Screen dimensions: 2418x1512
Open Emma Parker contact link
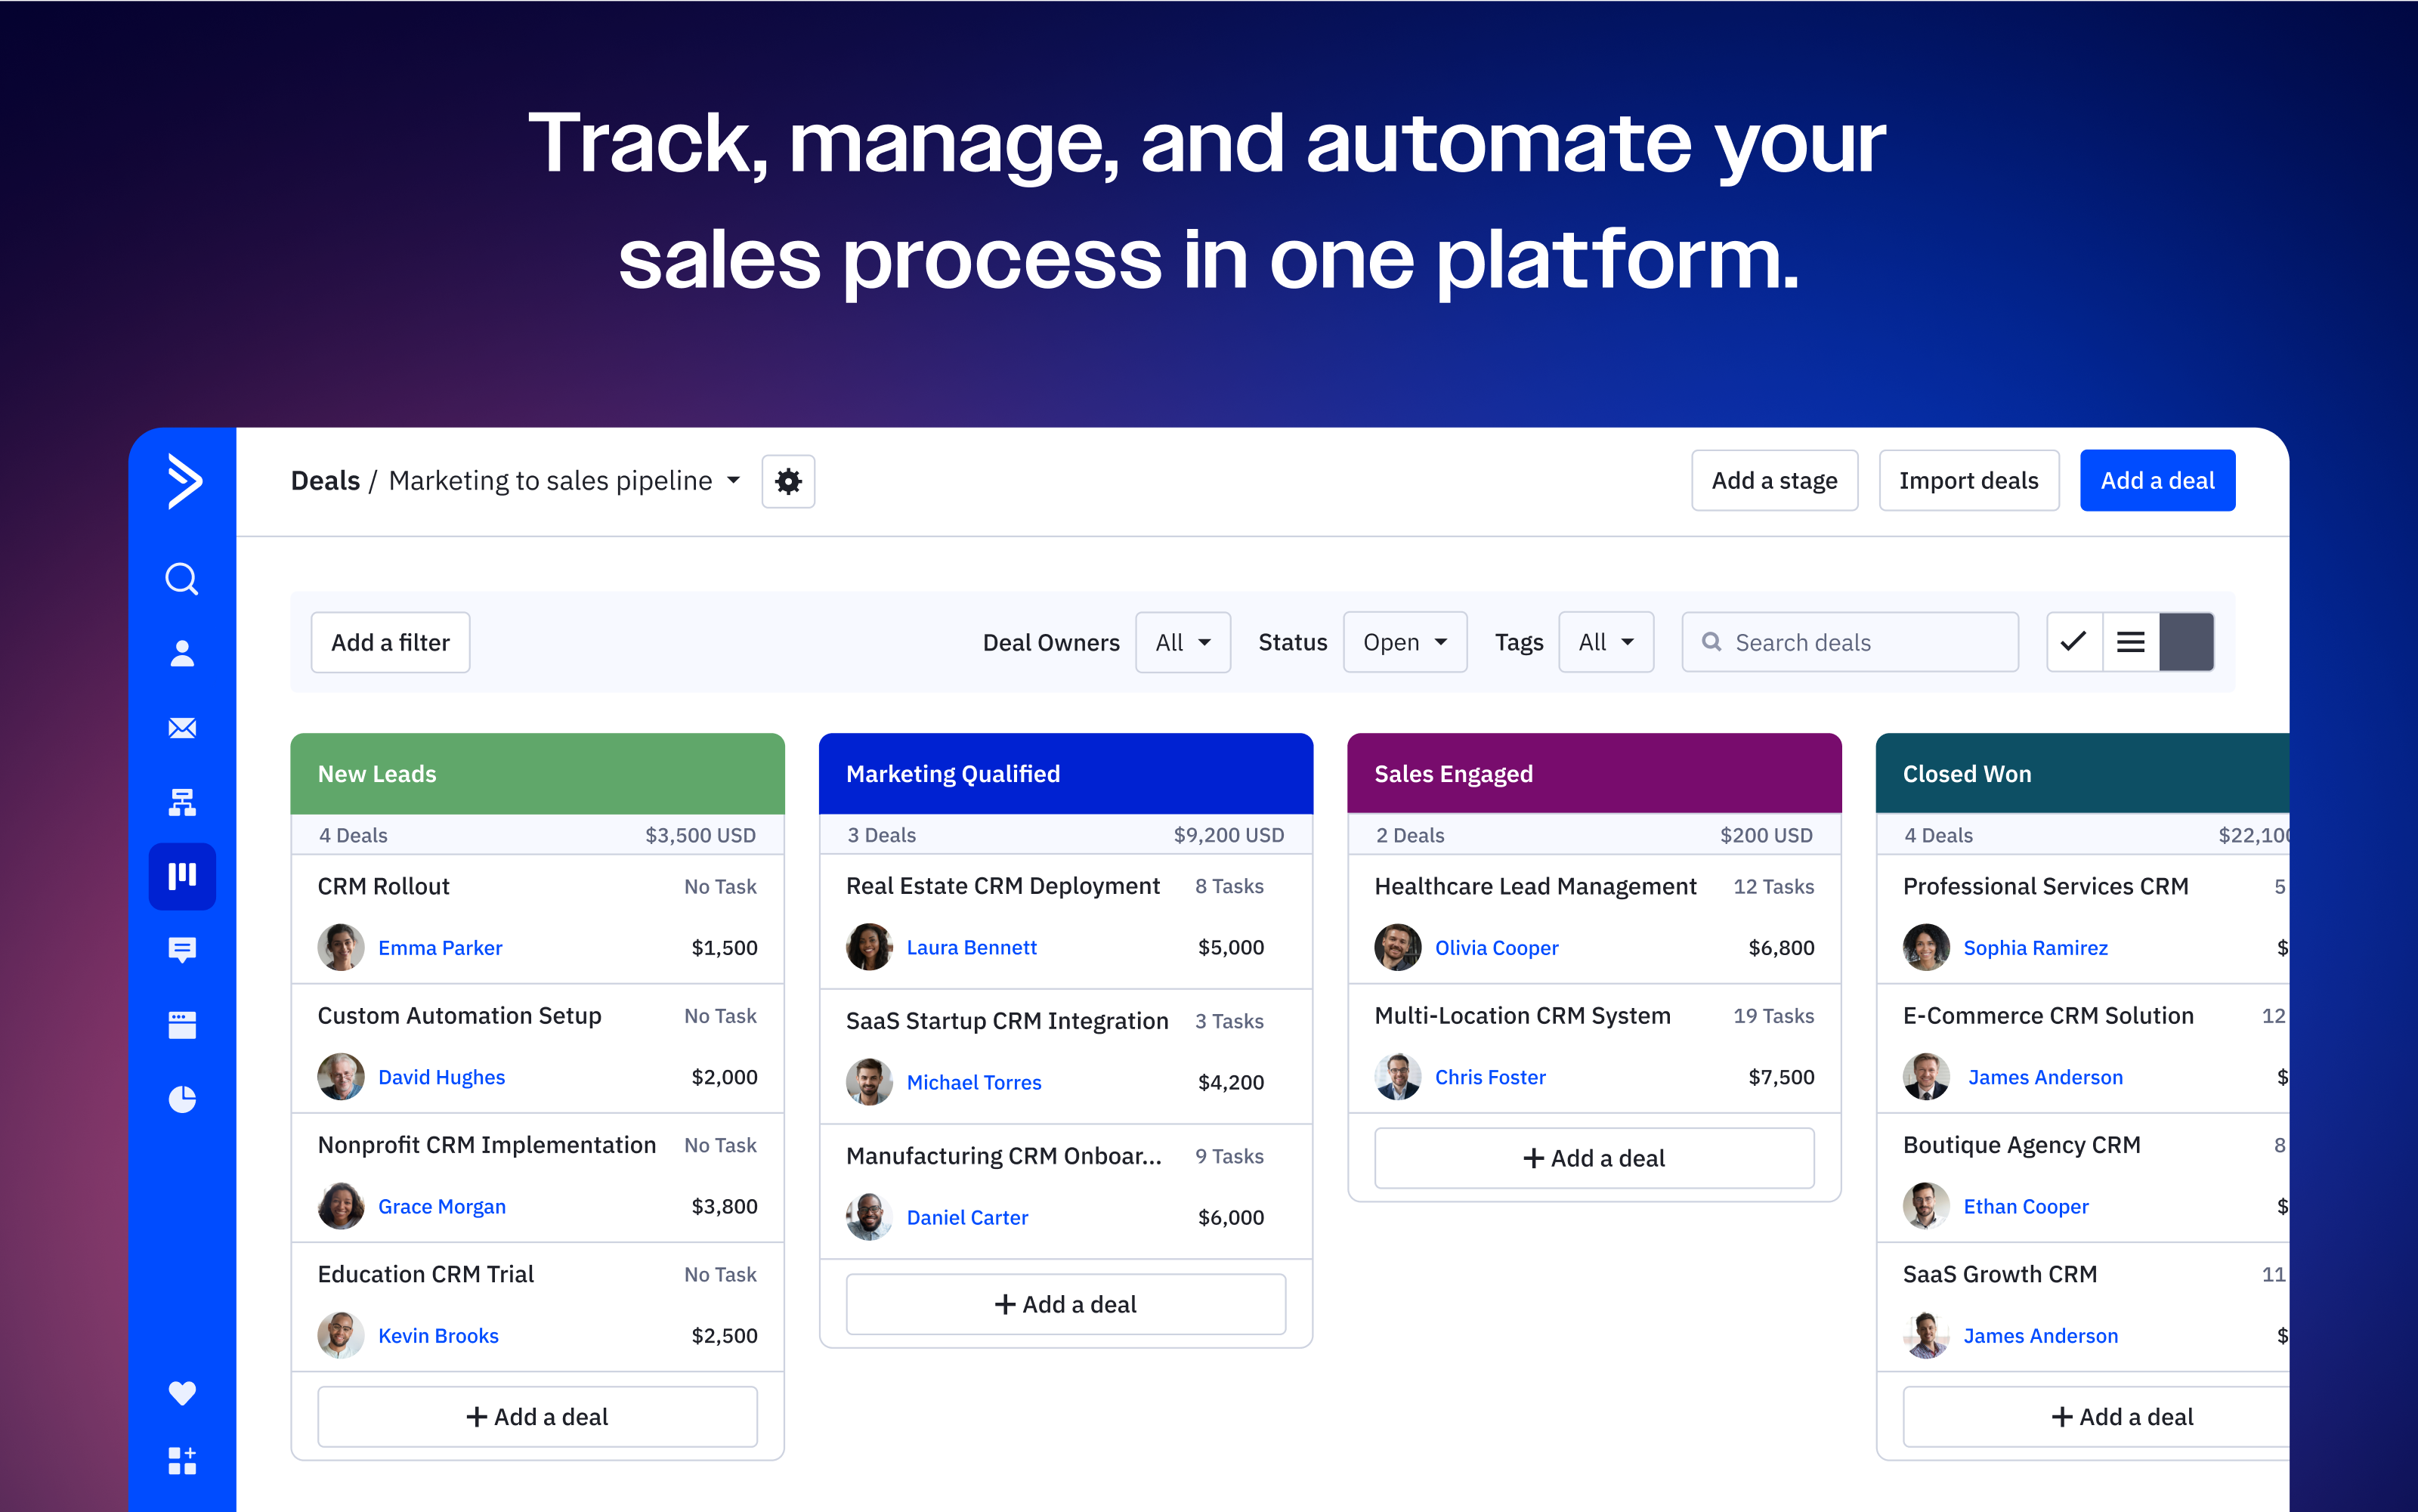point(440,948)
